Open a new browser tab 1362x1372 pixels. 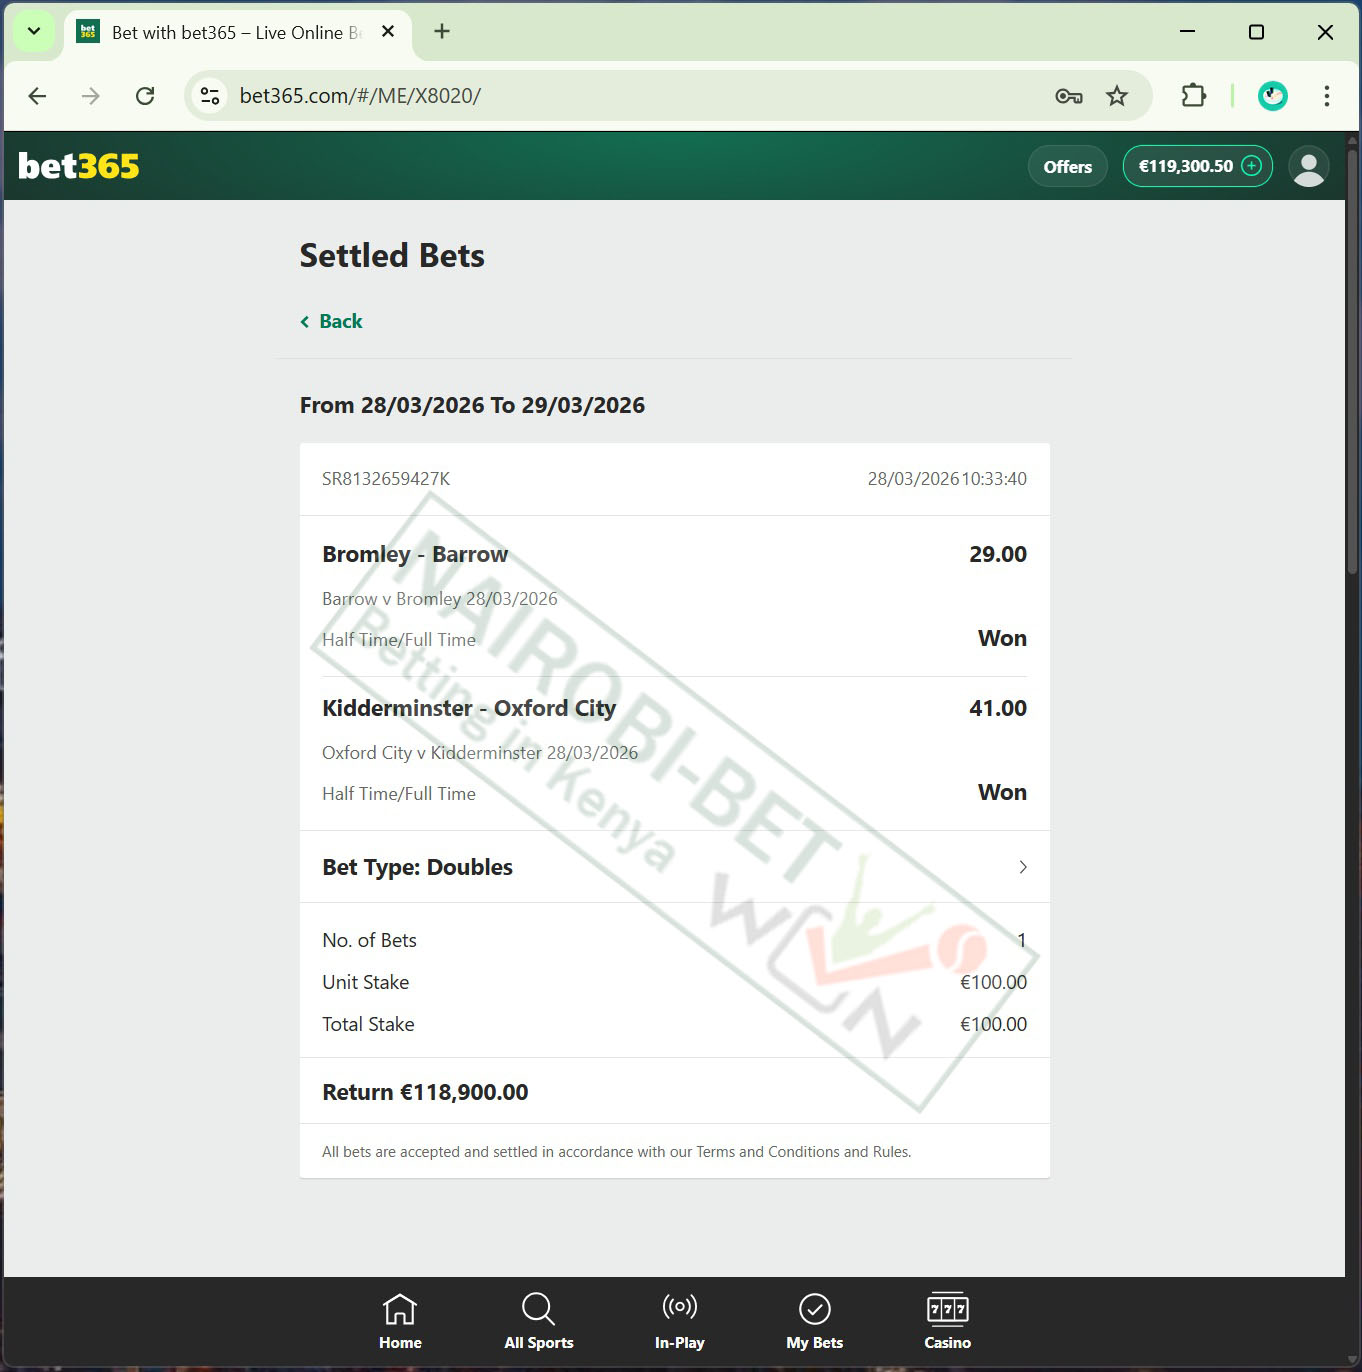pyautogui.click(x=441, y=31)
